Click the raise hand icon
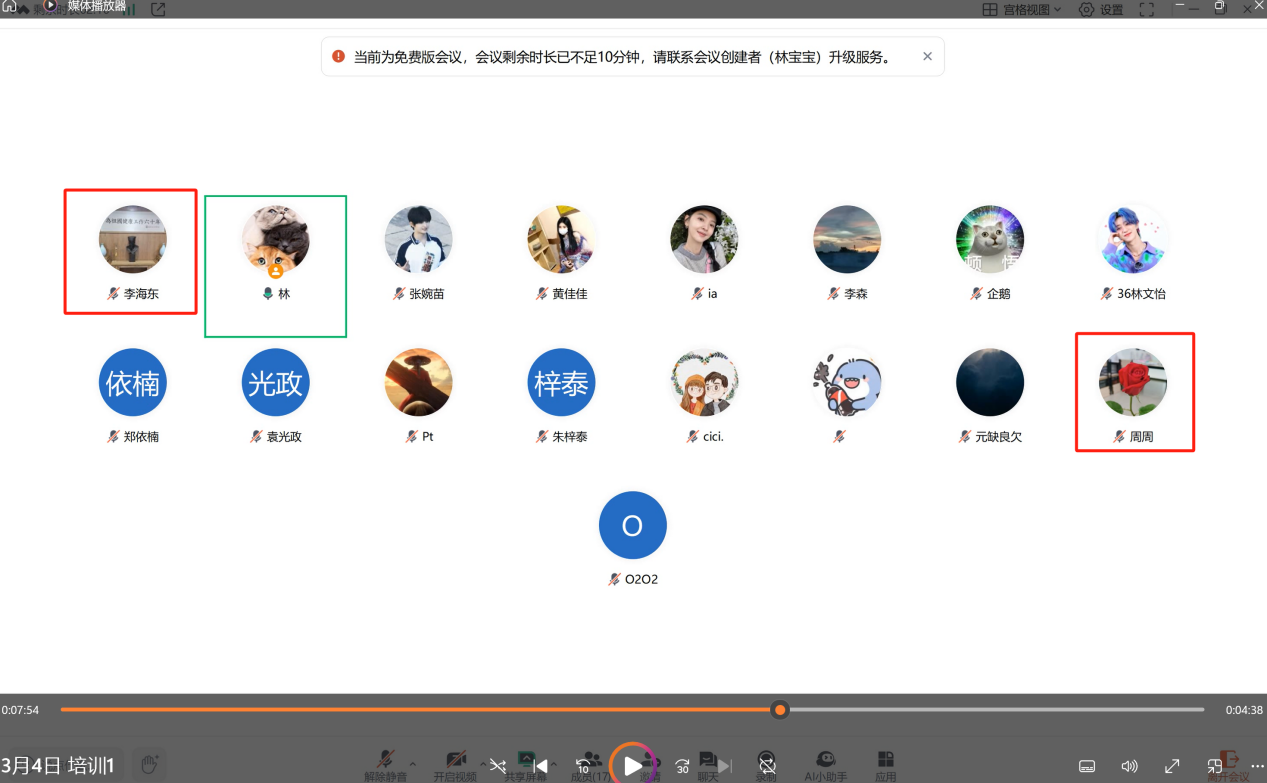The width and height of the screenshot is (1267, 783). tap(149, 766)
